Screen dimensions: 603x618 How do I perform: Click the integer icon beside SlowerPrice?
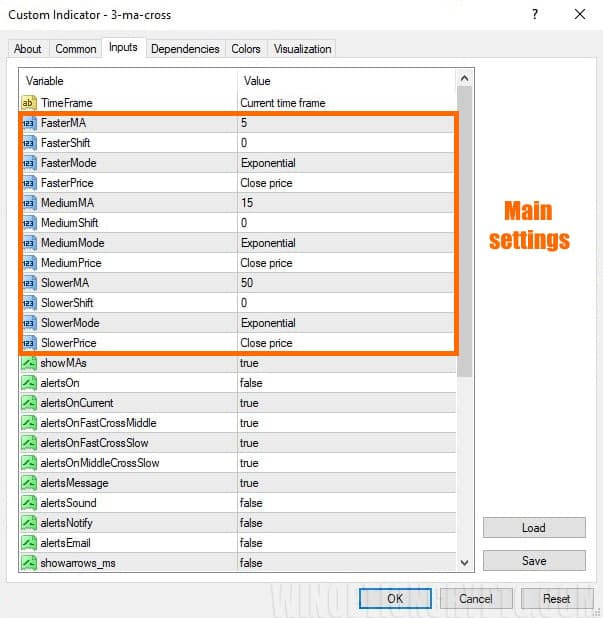pyautogui.click(x=30, y=343)
